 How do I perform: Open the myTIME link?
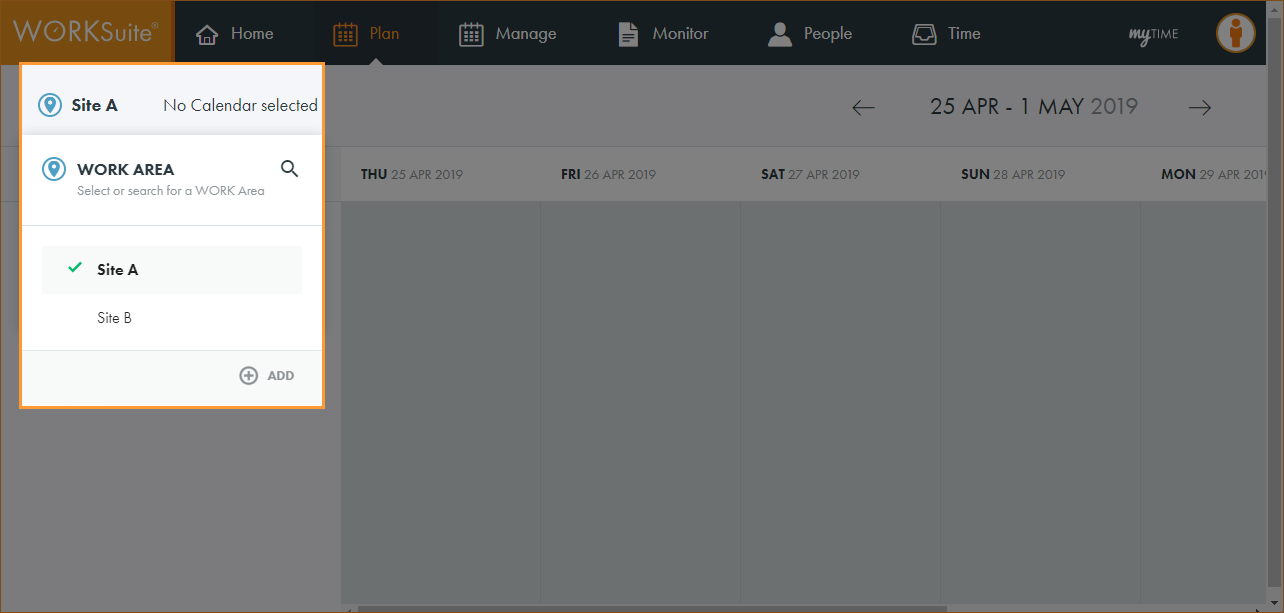[1153, 34]
